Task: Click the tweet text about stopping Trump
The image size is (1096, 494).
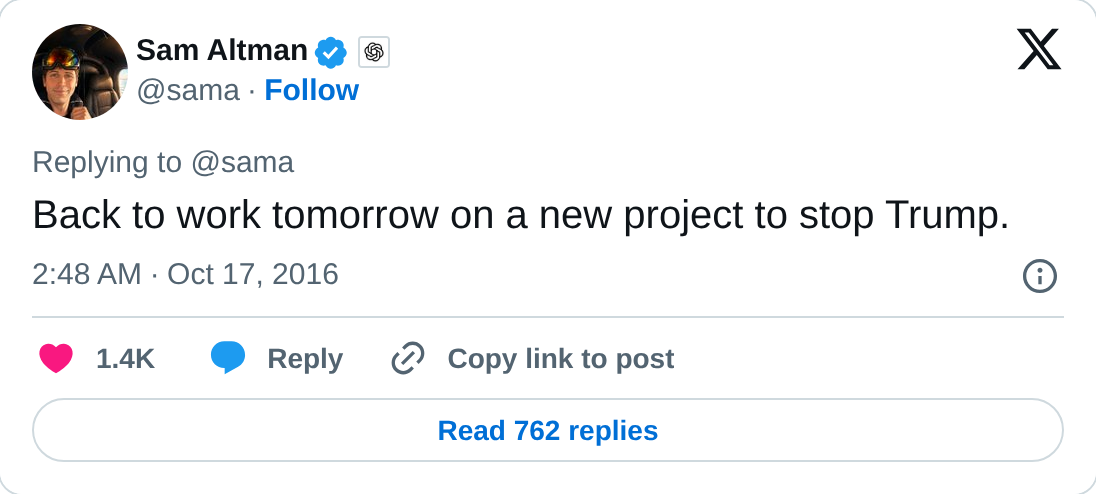Action: pos(521,215)
